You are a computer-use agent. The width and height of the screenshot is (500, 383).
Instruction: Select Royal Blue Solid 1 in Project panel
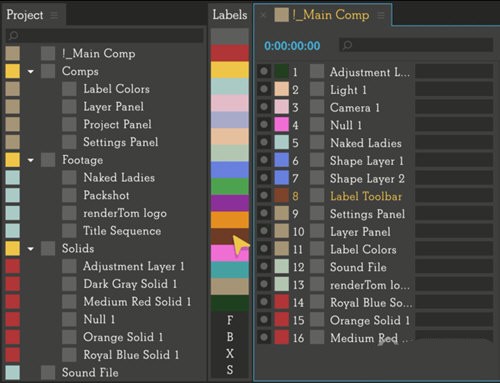[131, 355]
